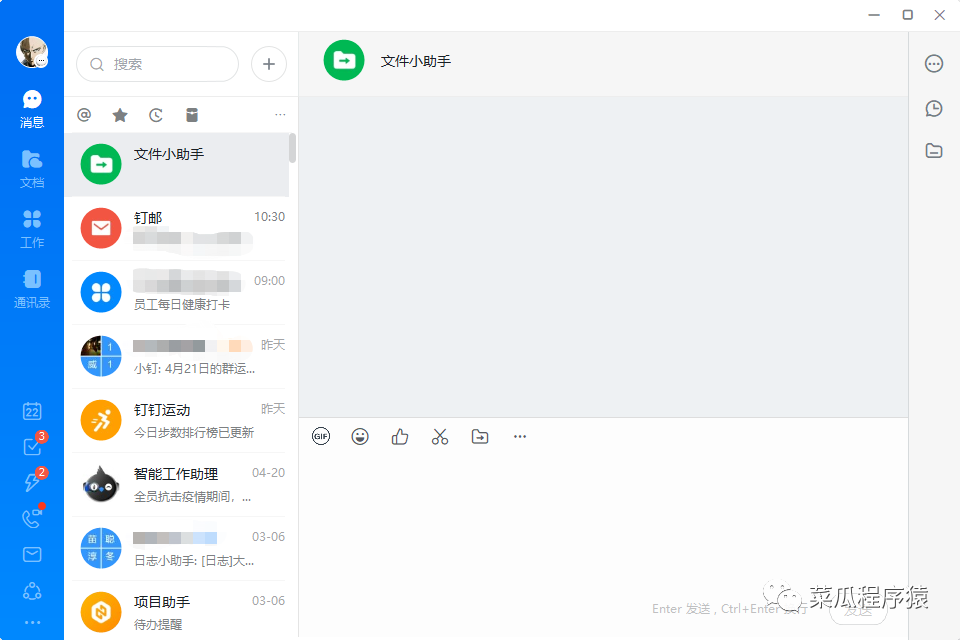Maximize the DingTalk window
This screenshot has width=960, height=640.
[x=908, y=15]
